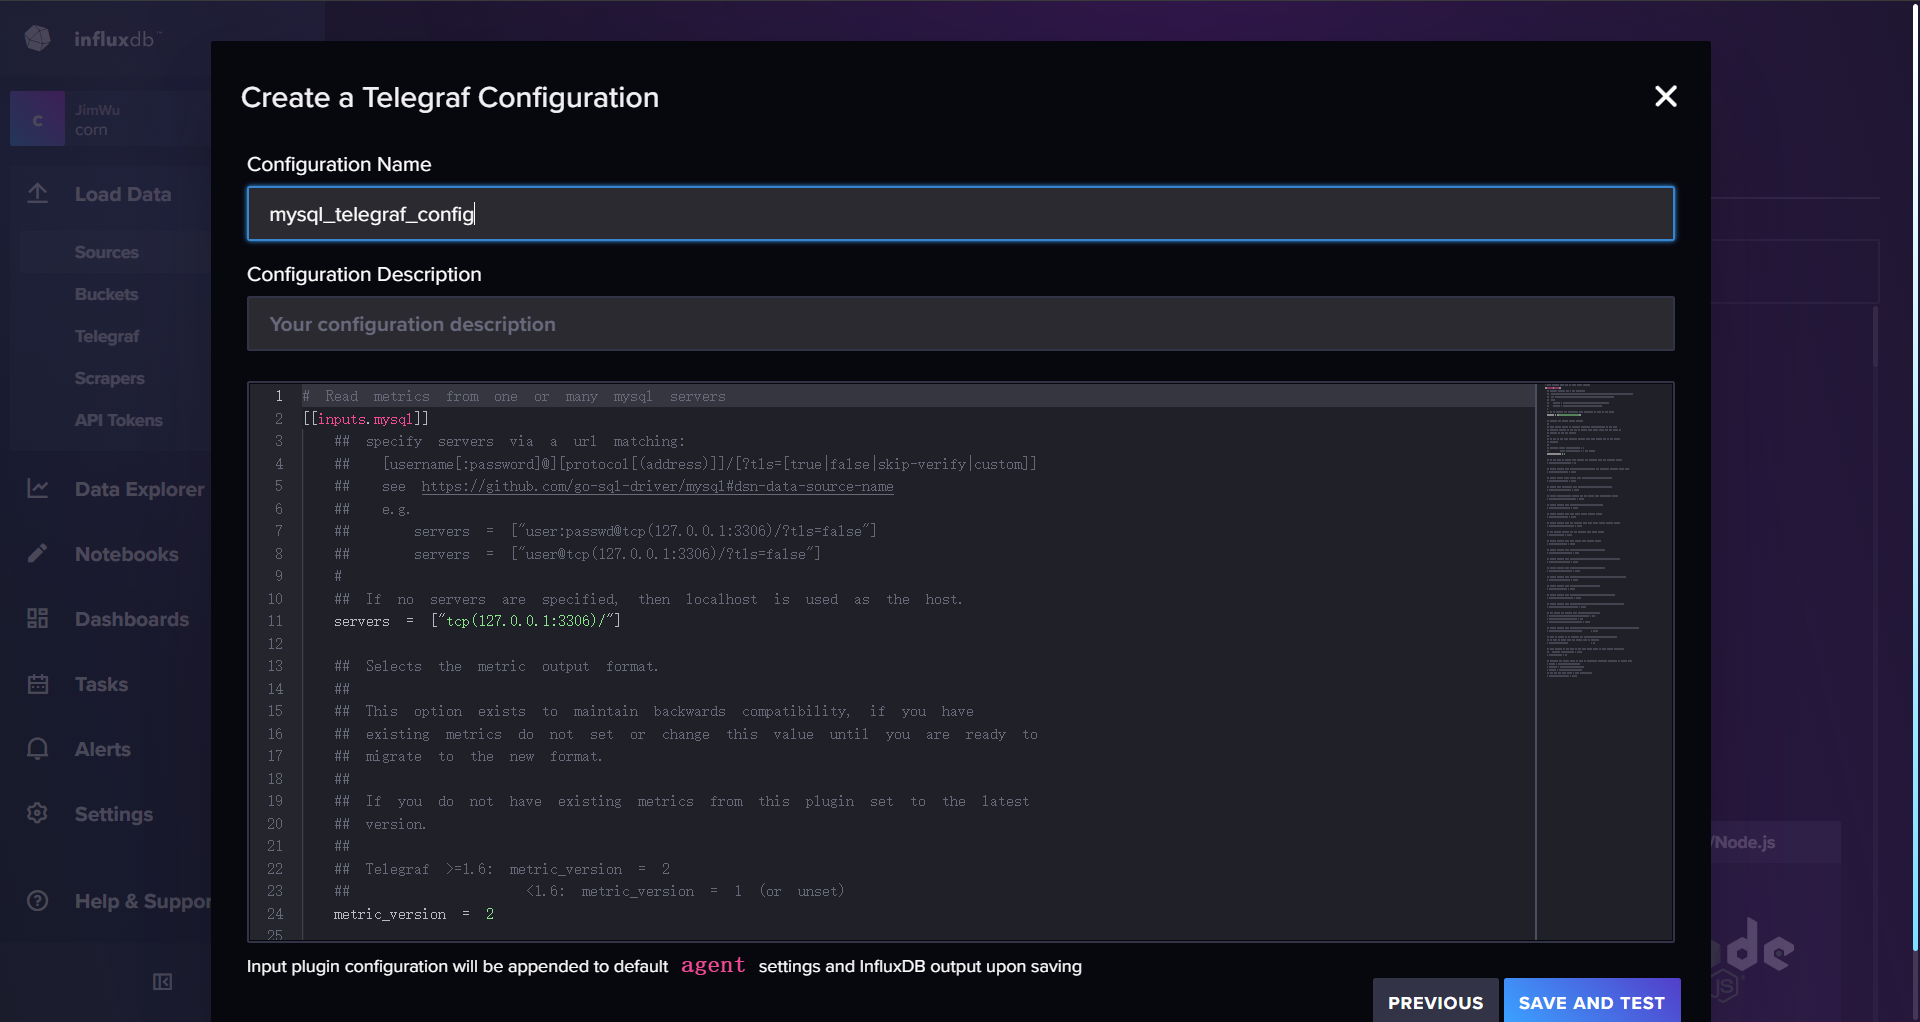Viewport: 1920px width, 1022px height.
Task: Go to Data Explorer page
Action: pos(140,489)
